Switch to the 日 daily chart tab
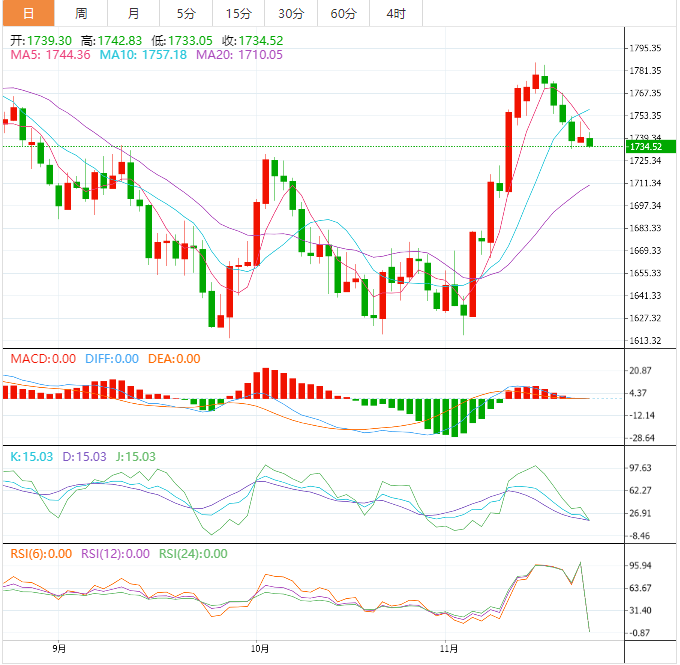680x665 pixels. (x=27, y=13)
